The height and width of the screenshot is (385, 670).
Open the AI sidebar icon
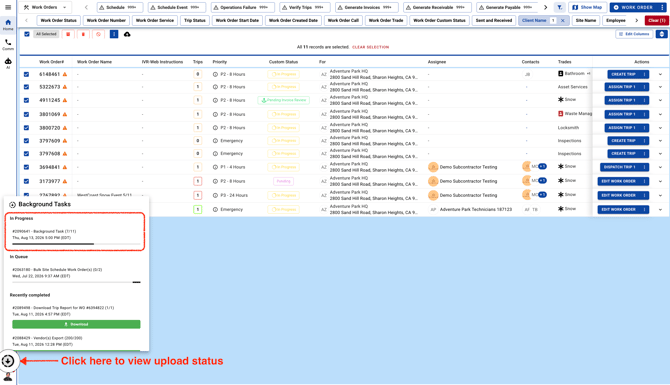pos(8,63)
